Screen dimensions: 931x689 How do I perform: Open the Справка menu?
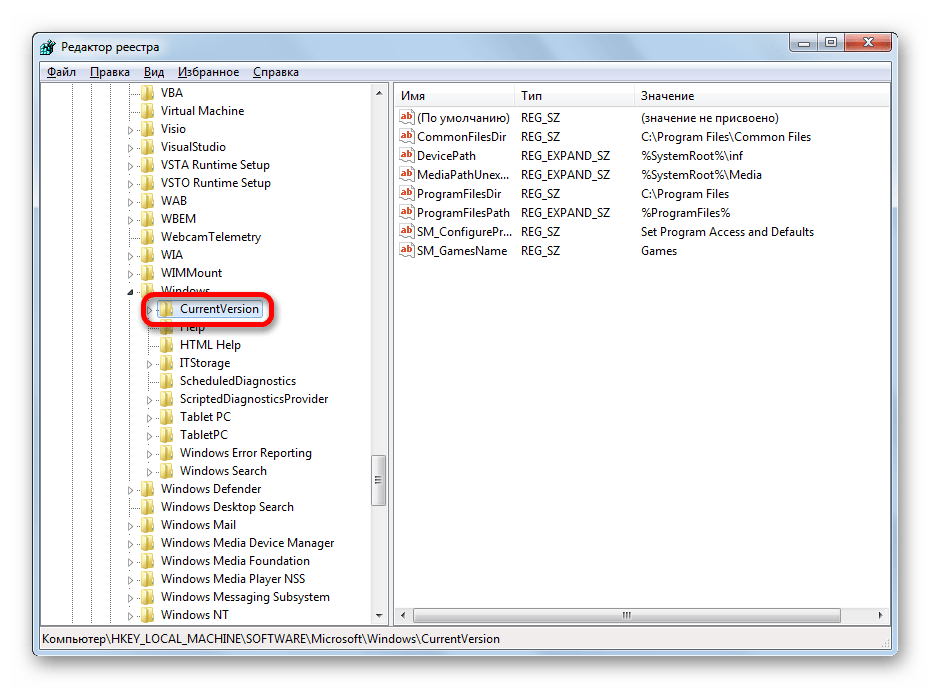click(x=276, y=72)
